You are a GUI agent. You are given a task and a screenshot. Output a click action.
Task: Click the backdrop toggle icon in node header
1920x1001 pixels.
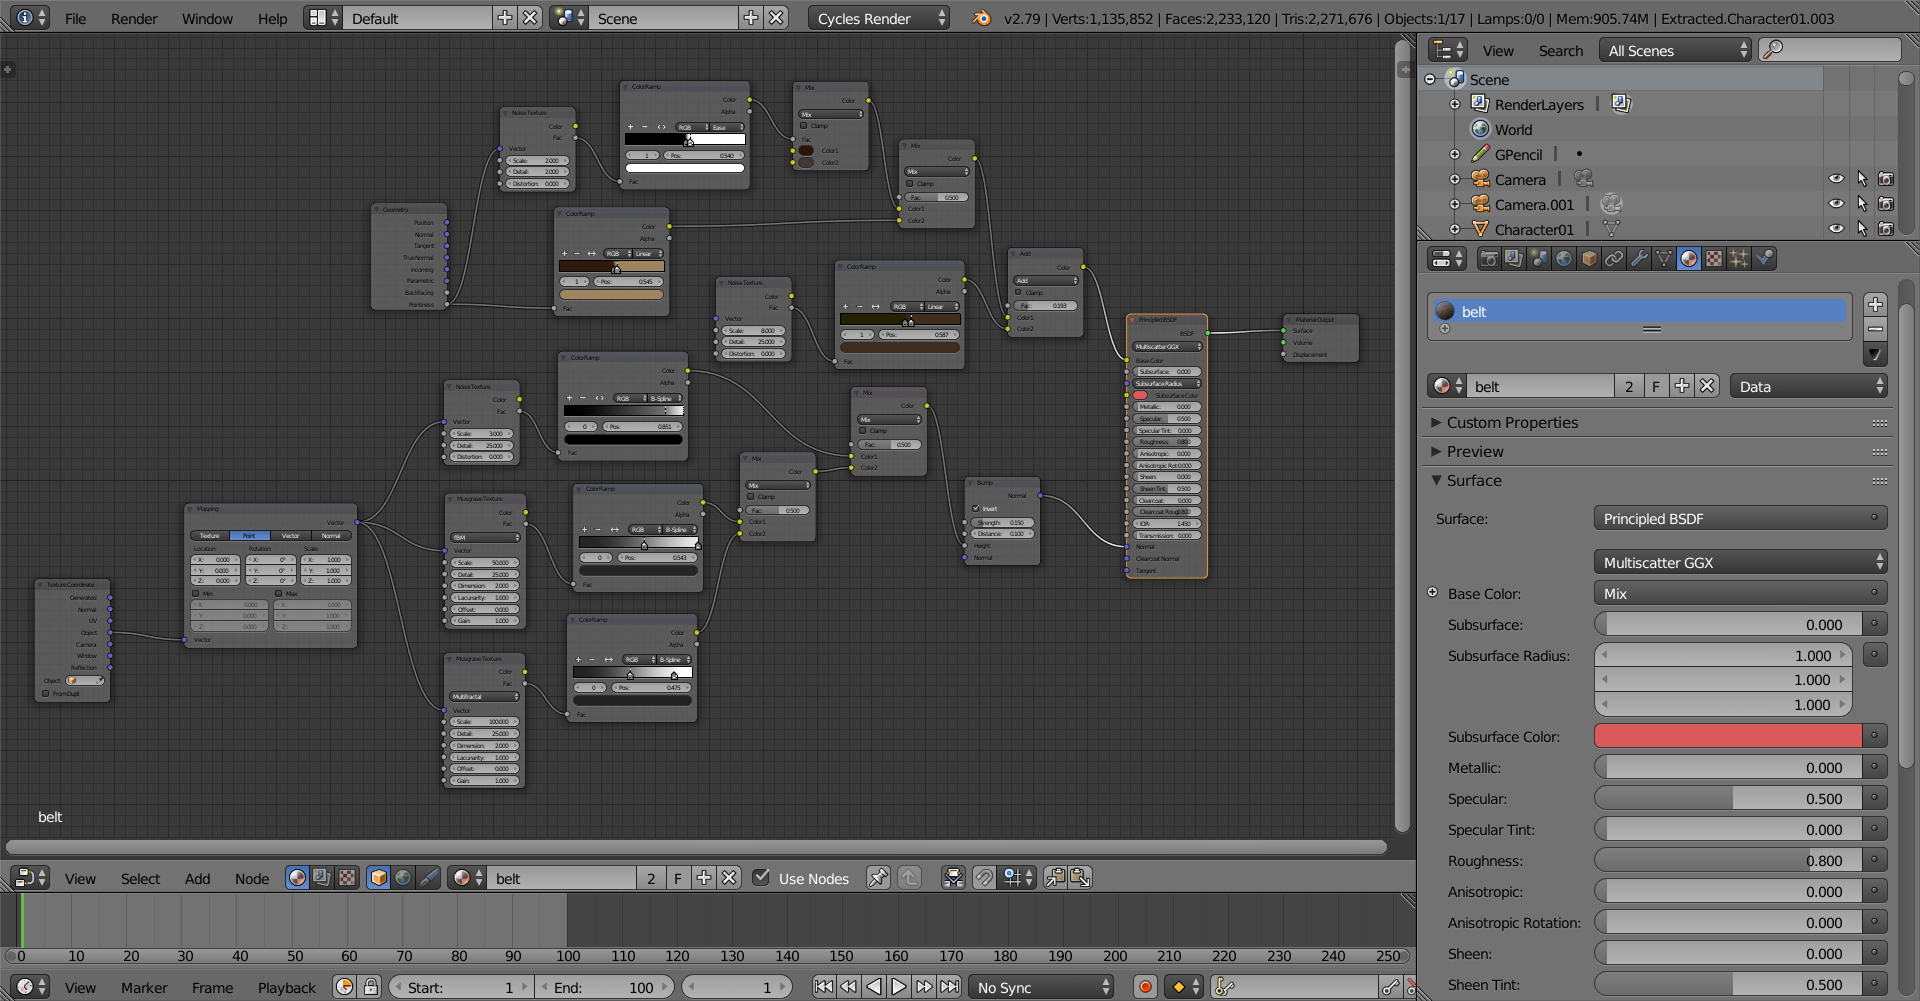[954, 878]
